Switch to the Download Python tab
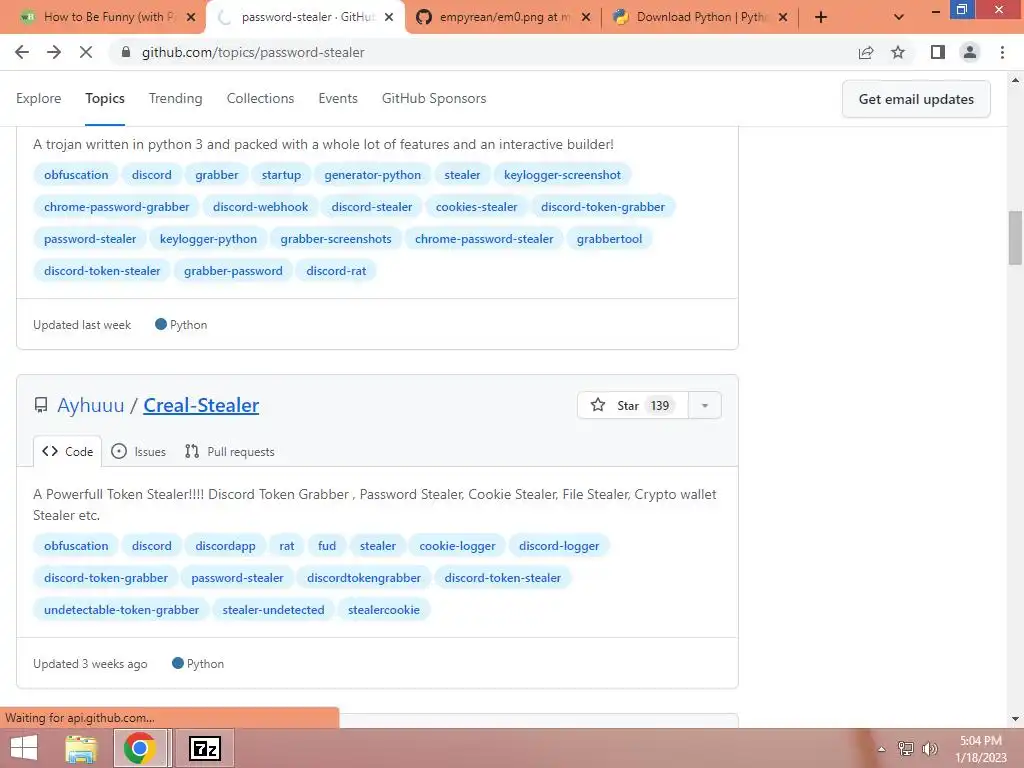This screenshot has height=768, width=1024. click(x=702, y=17)
